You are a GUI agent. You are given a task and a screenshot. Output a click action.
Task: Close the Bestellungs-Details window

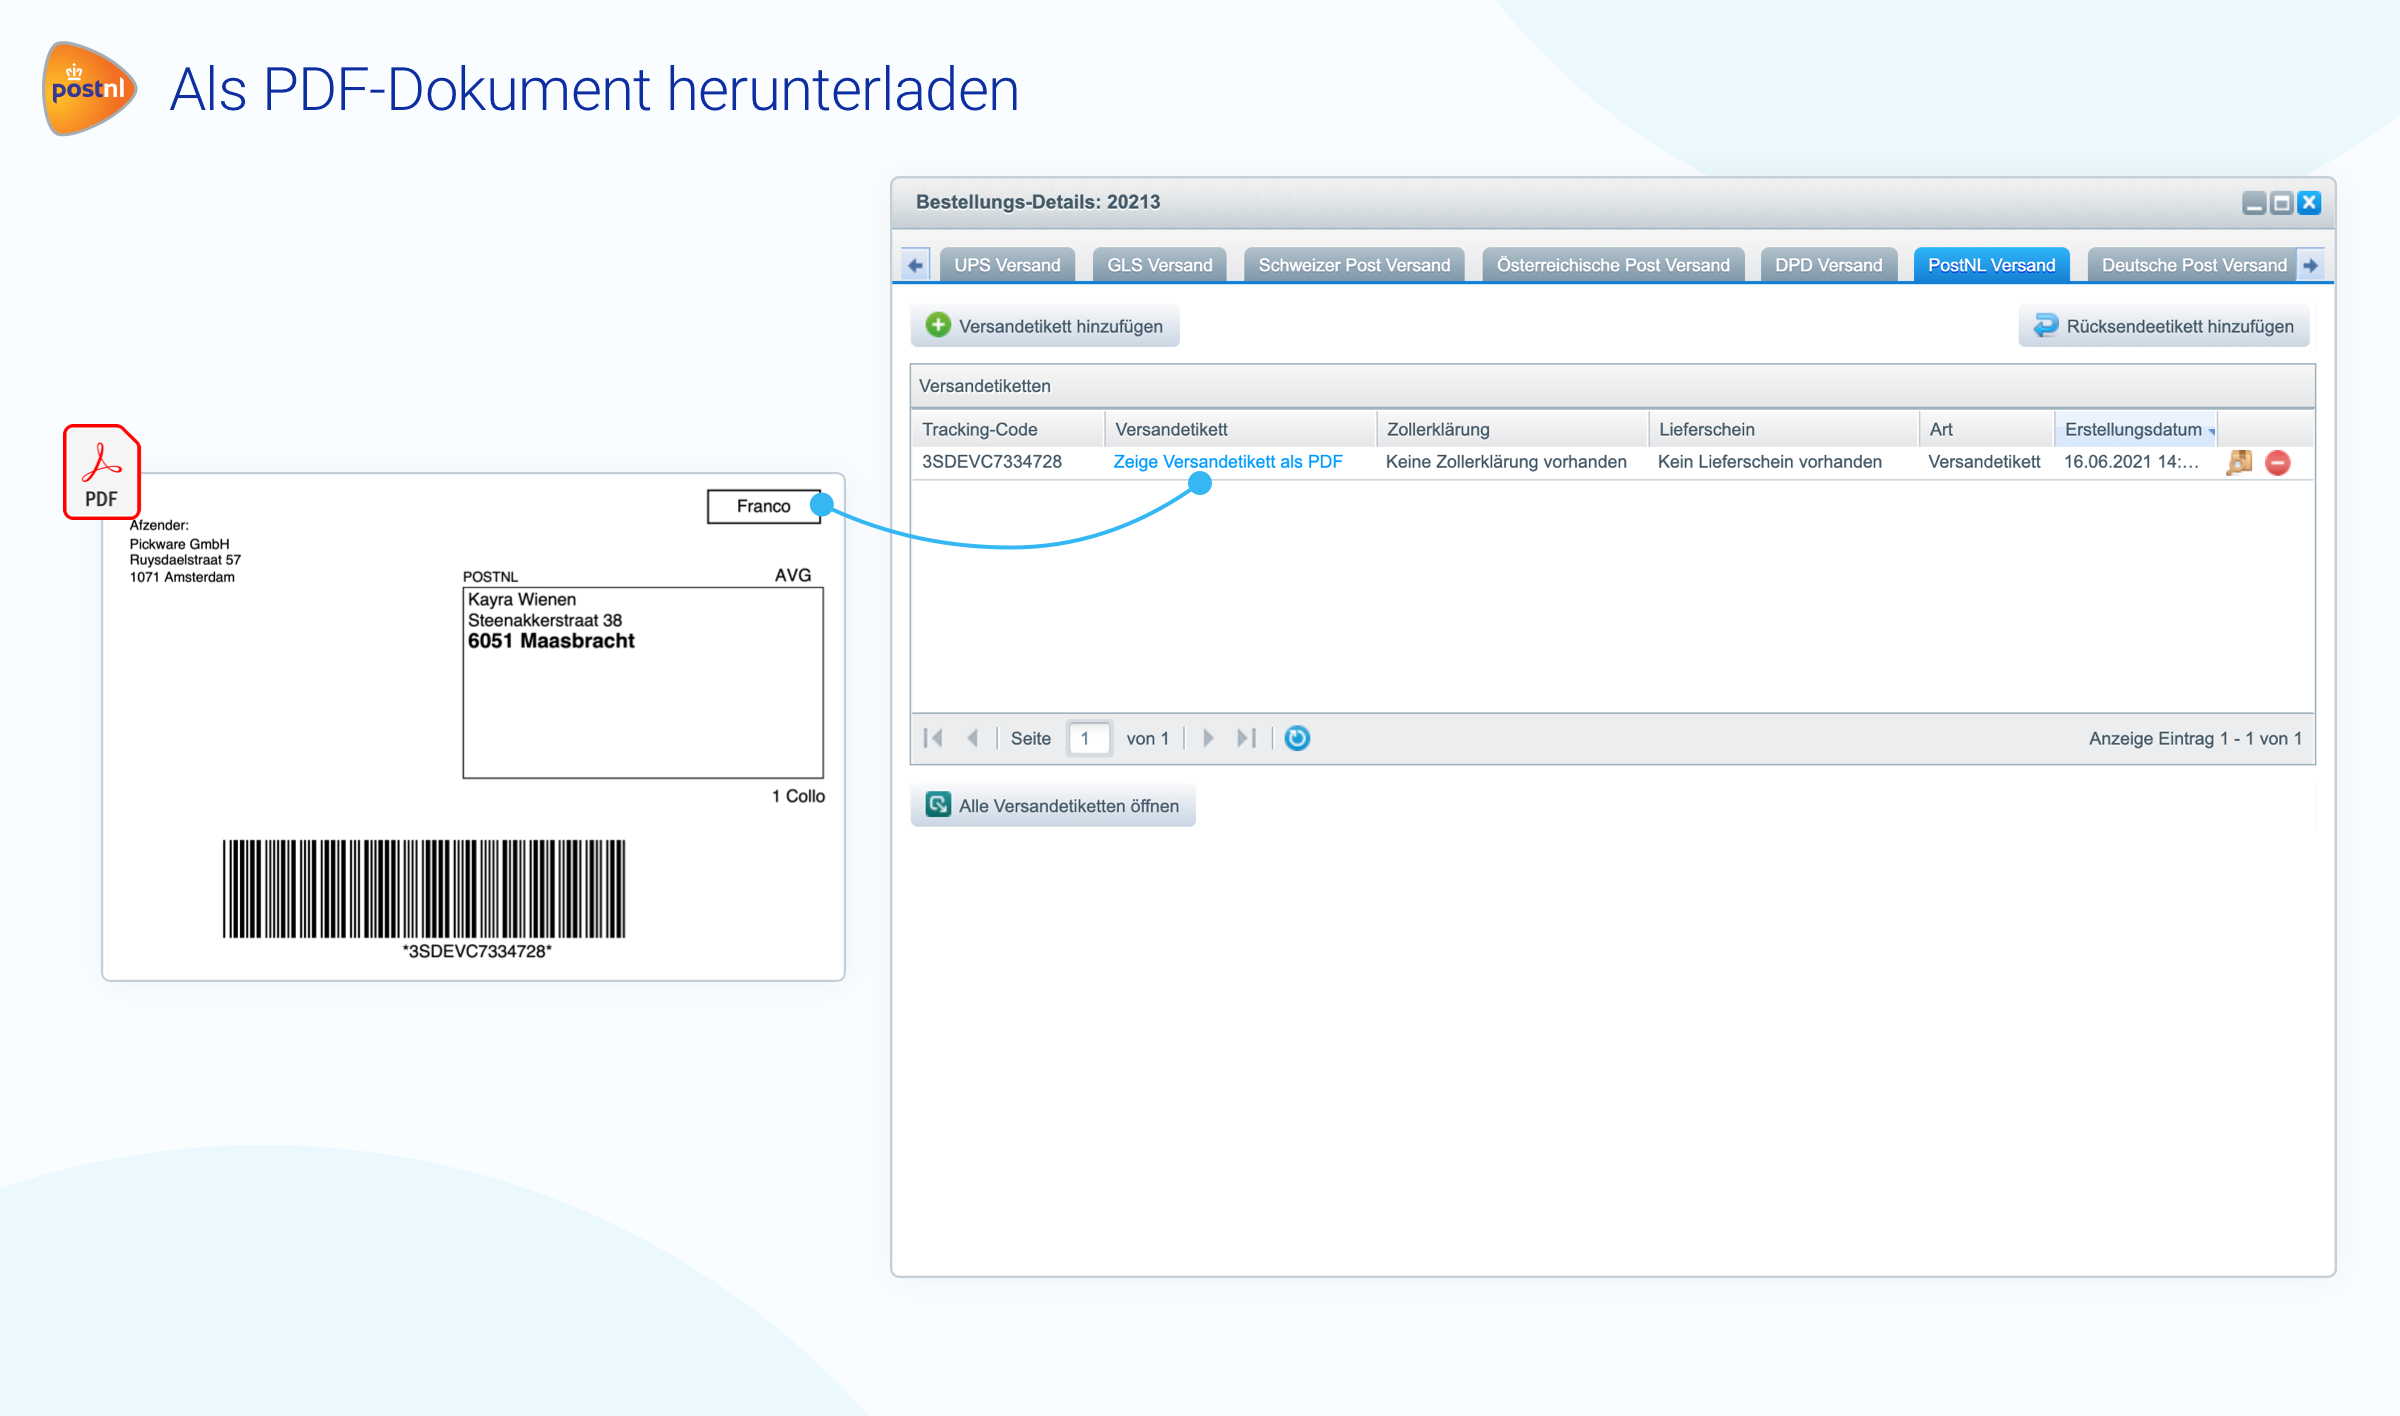pyautogui.click(x=2309, y=203)
